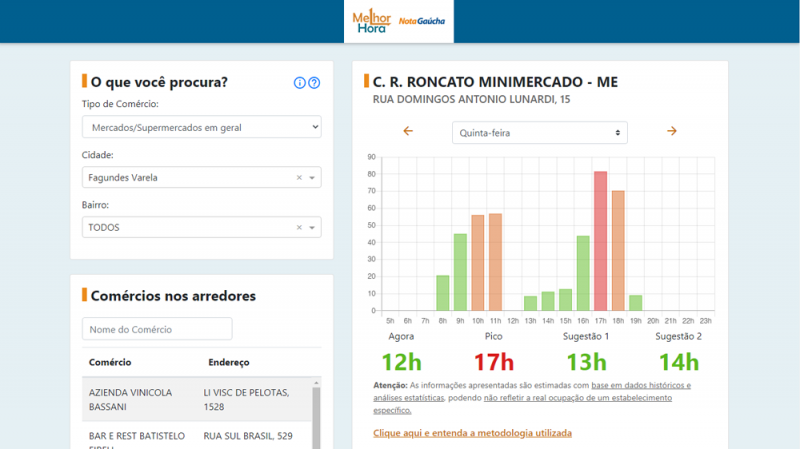Click the Agora 12h value
Screen dimensions: 800x449
point(402,362)
